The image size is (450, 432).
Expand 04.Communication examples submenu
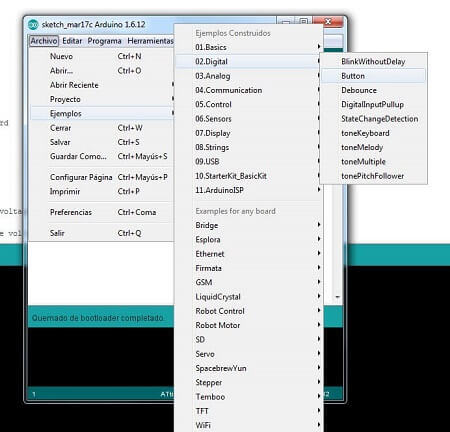249,90
